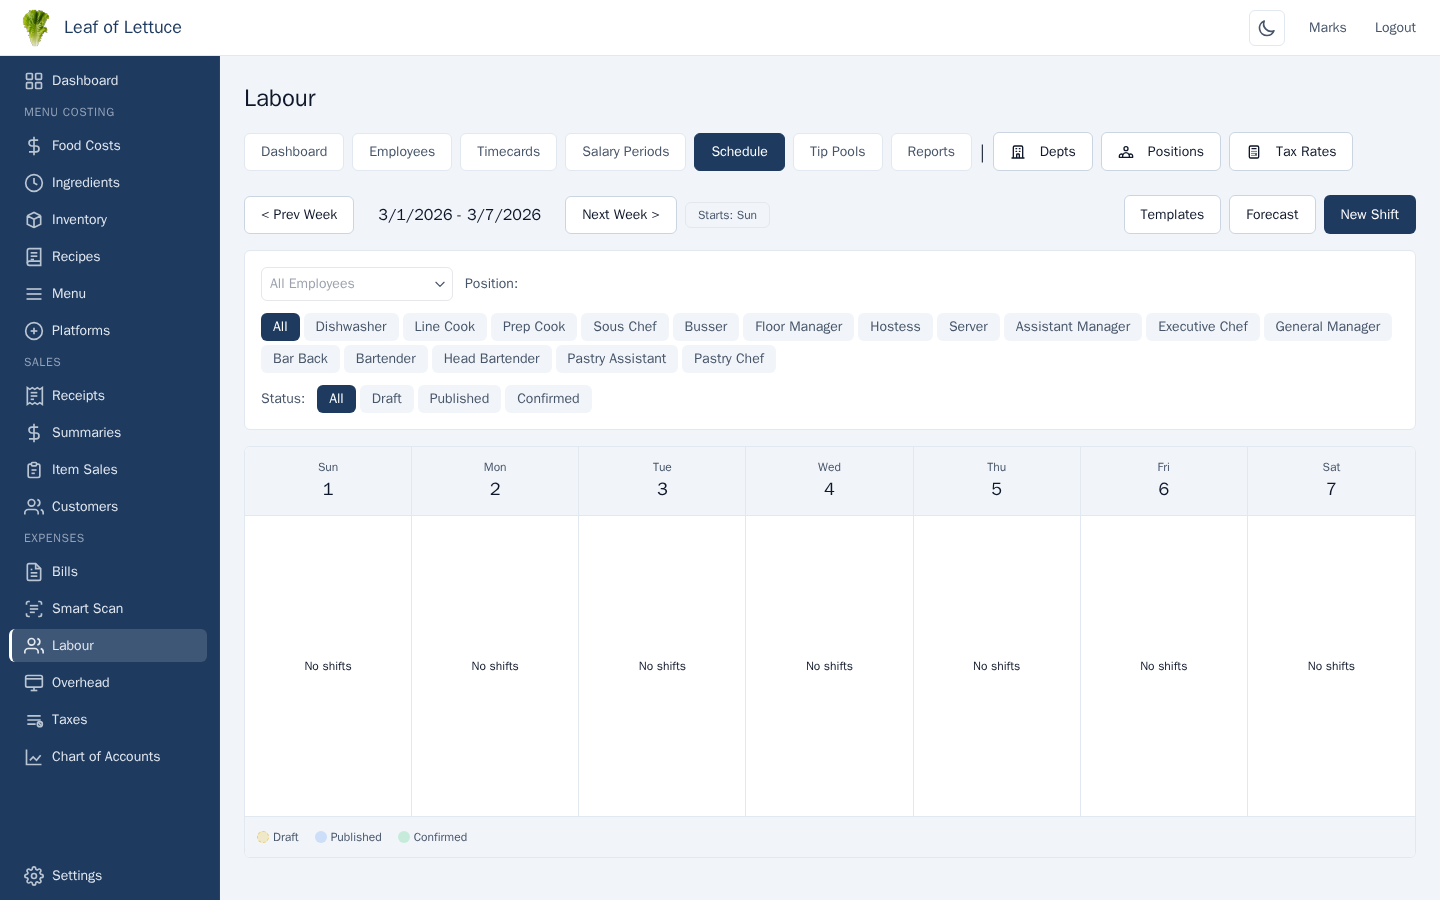Click the Starts: Sun week selector
The width and height of the screenshot is (1440, 900).
(727, 215)
